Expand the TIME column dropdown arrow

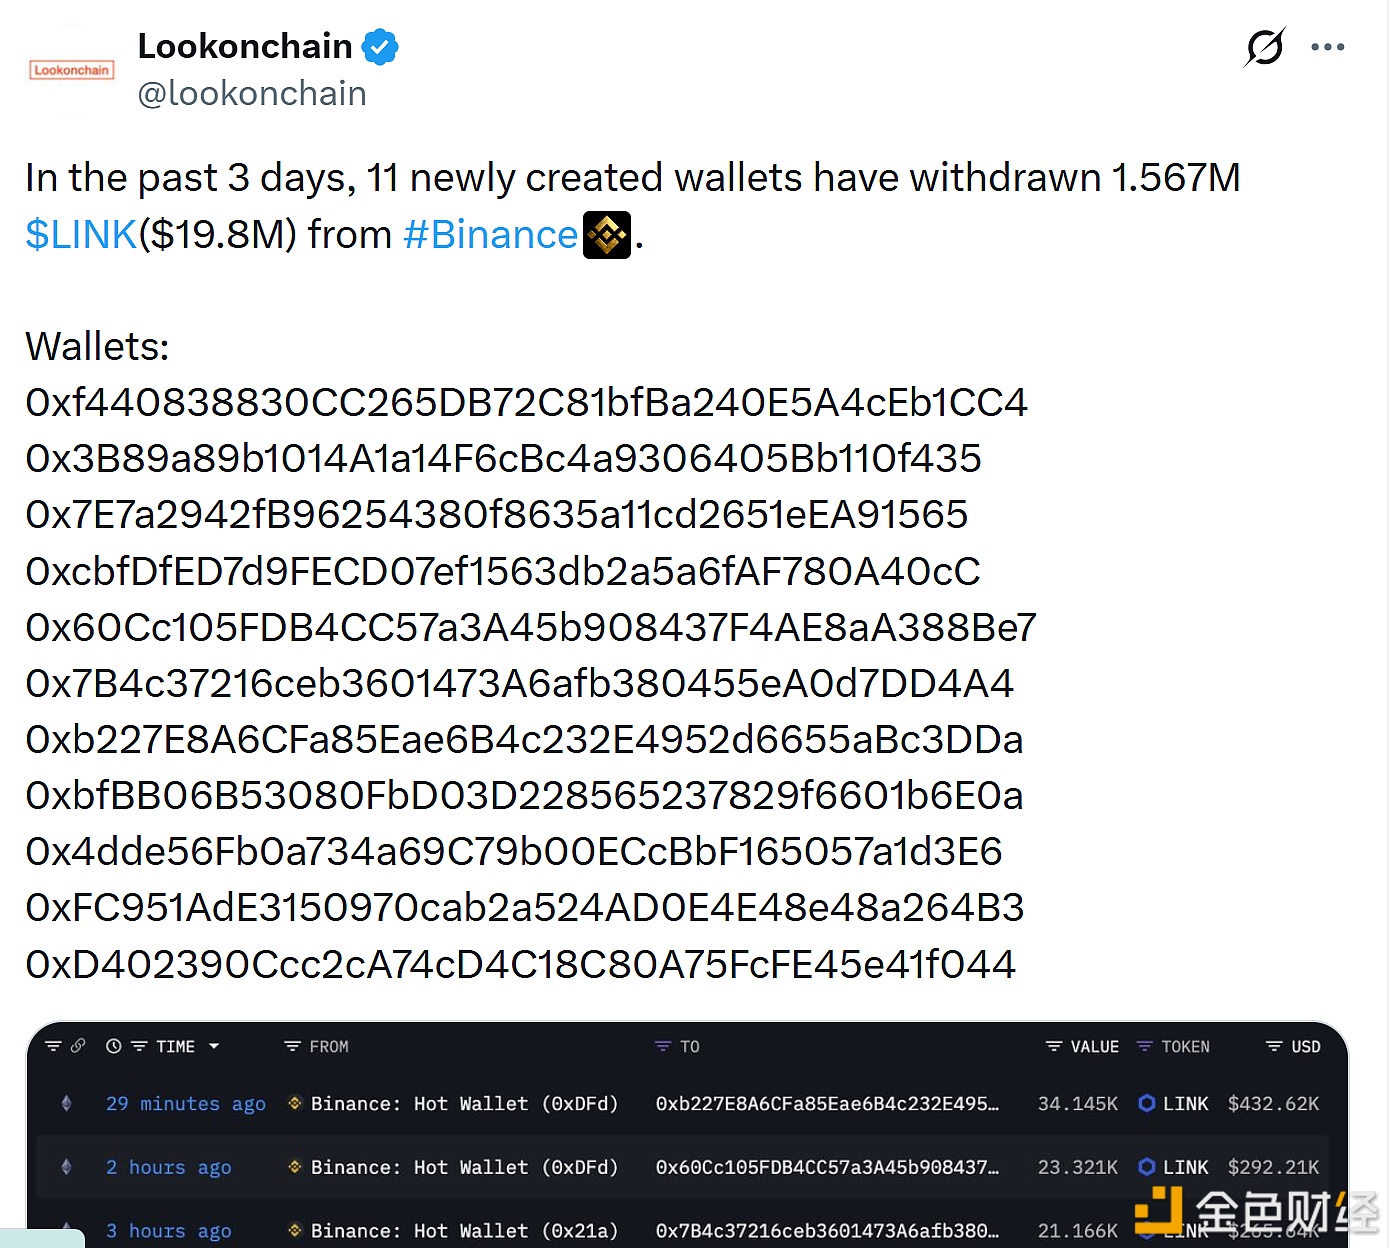(x=214, y=1046)
